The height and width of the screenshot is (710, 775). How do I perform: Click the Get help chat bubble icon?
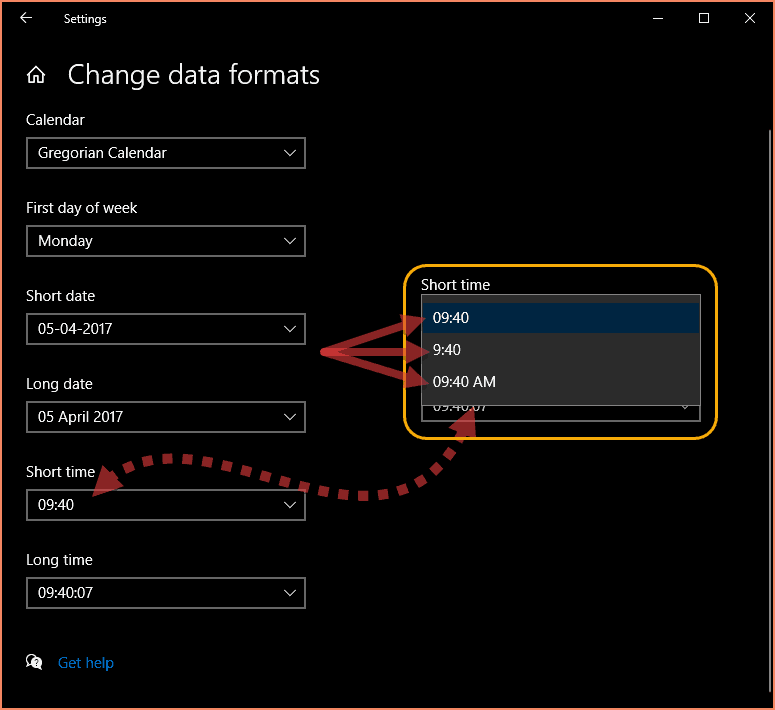coord(35,662)
